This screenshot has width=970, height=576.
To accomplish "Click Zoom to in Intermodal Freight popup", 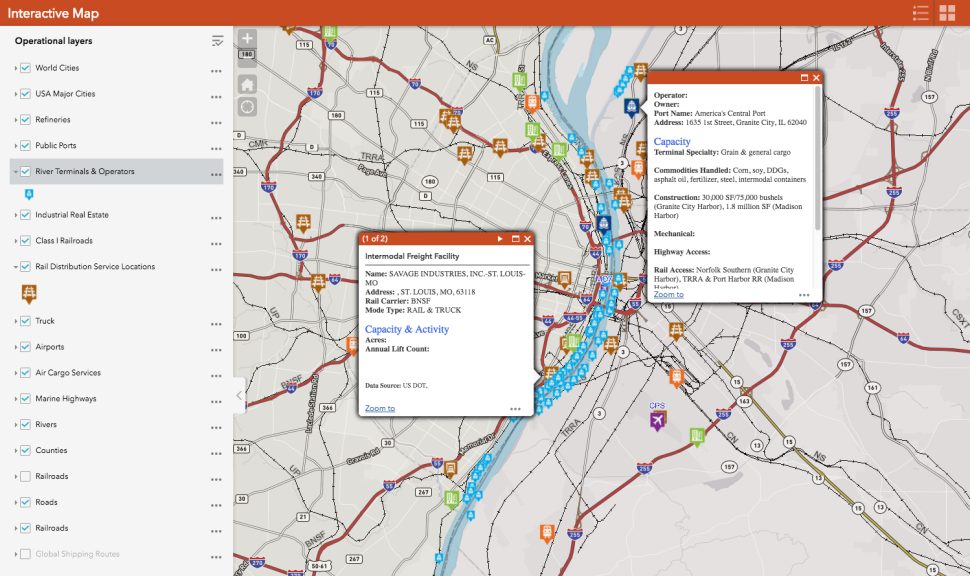I will click(380, 408).
